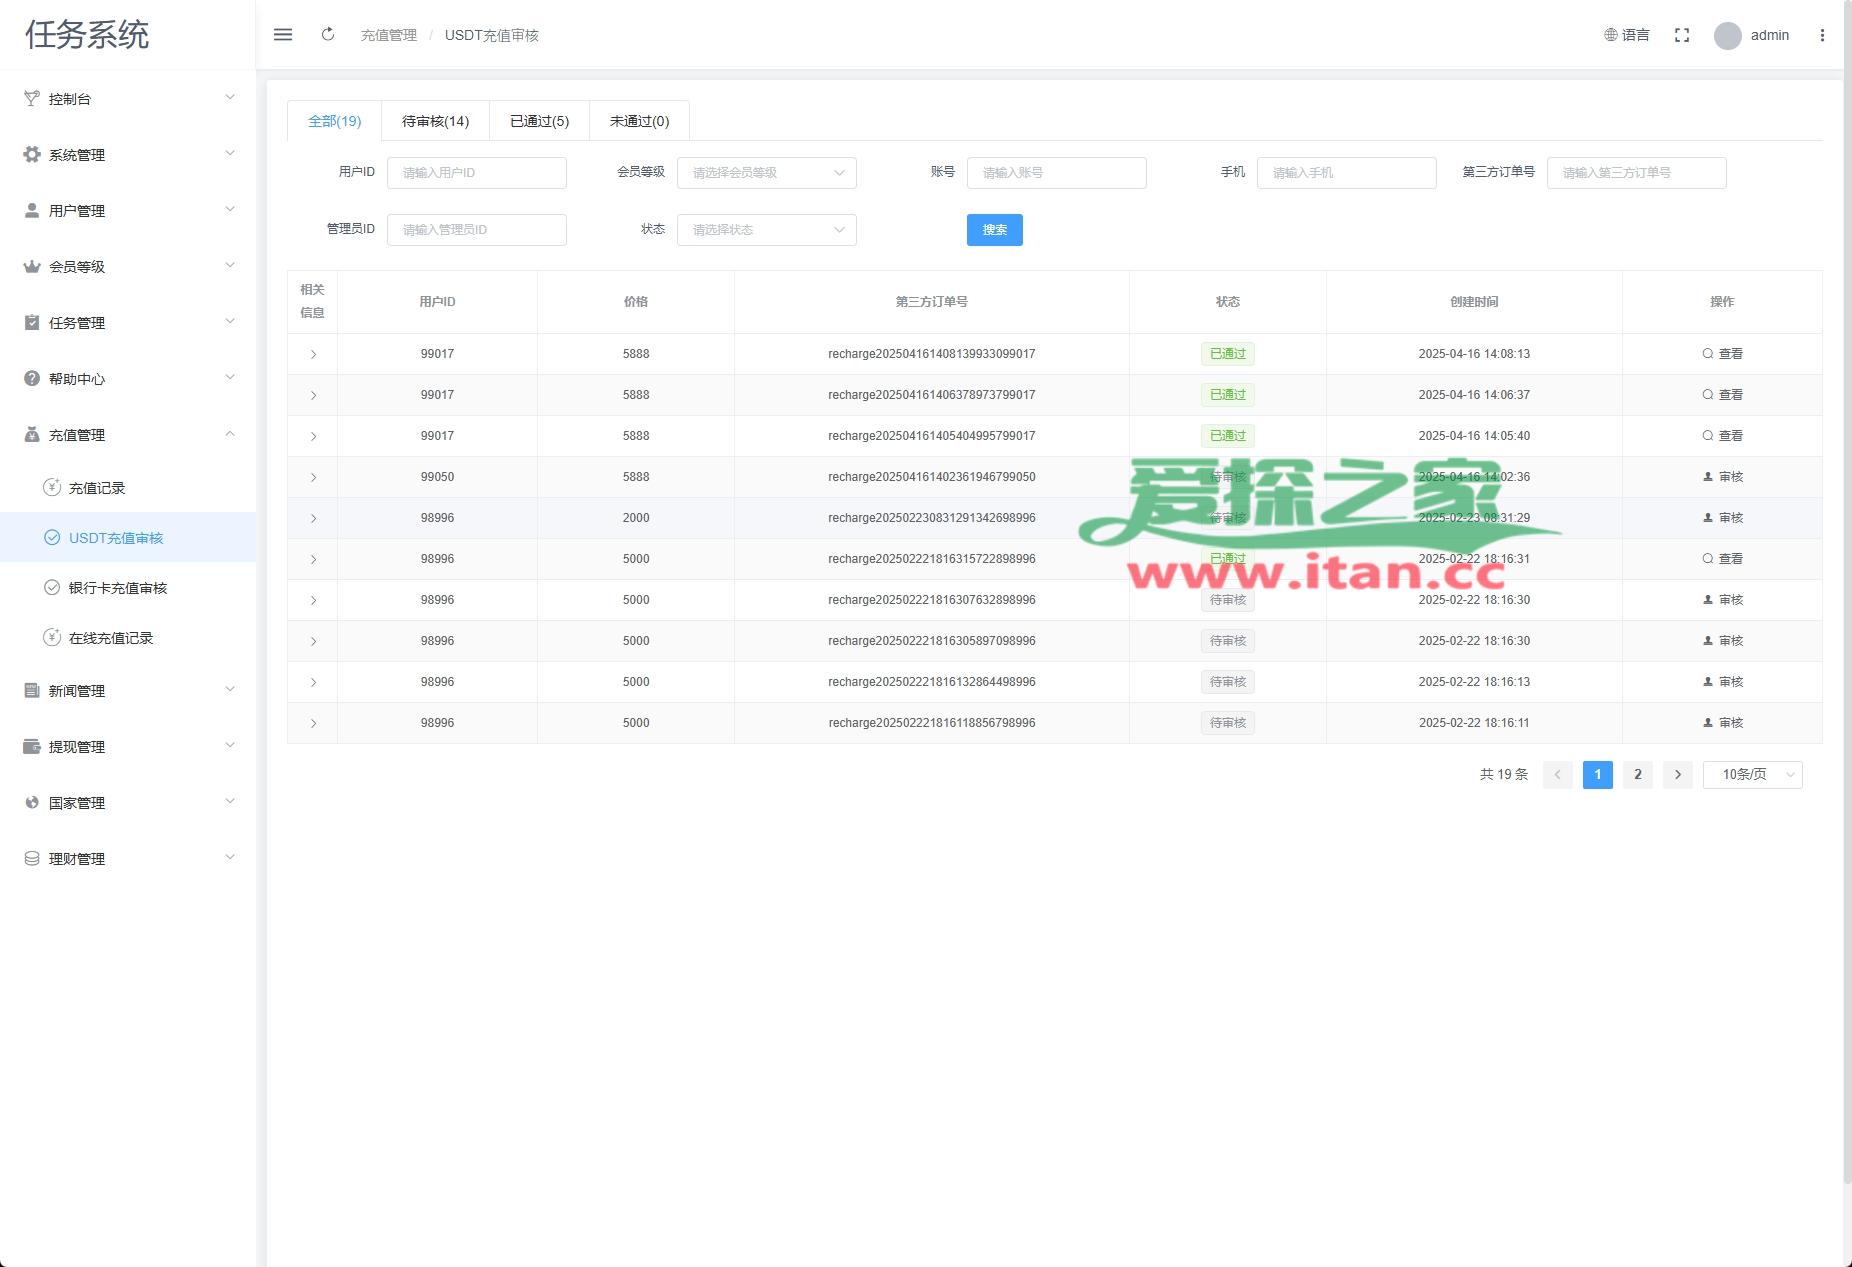
Task: Click the 会员等级 crown icon
Action: (x=32, y=267)
